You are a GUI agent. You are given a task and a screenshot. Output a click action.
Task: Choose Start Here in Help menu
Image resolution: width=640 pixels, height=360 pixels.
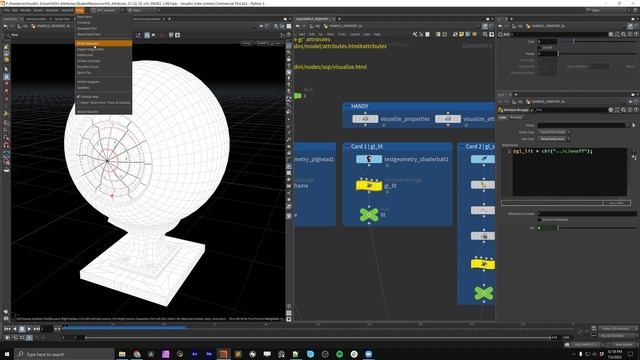coord(85,17)
